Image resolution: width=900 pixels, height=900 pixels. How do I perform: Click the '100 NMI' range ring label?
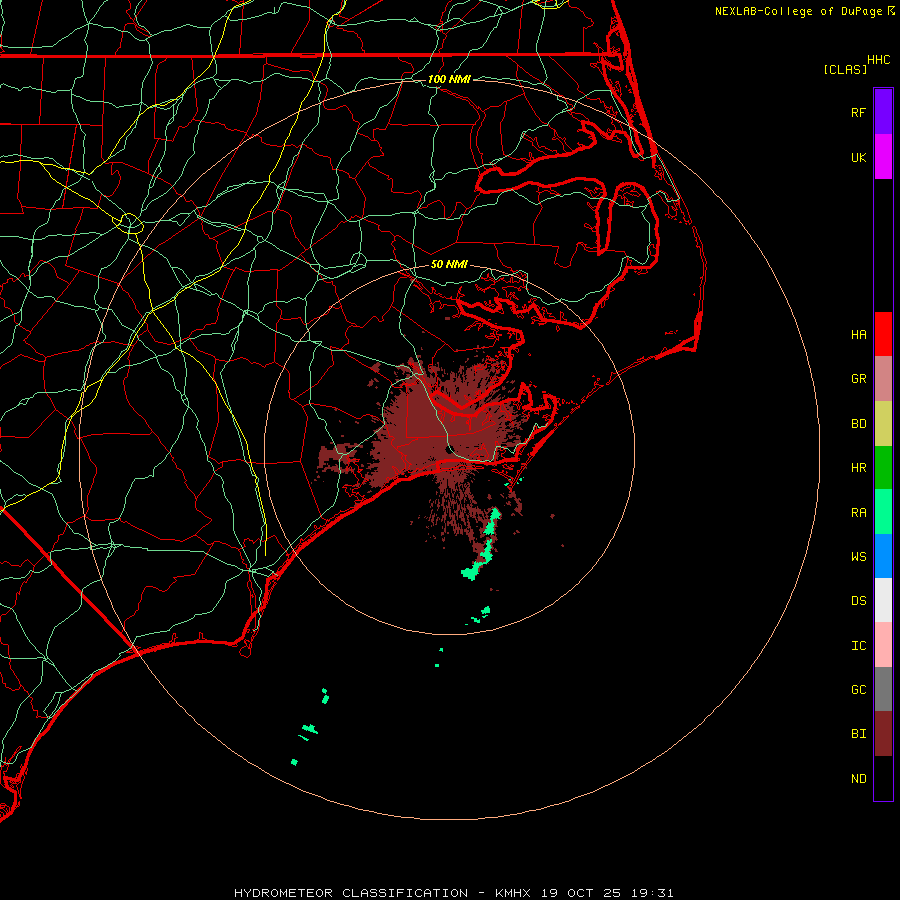click(449, 79)
